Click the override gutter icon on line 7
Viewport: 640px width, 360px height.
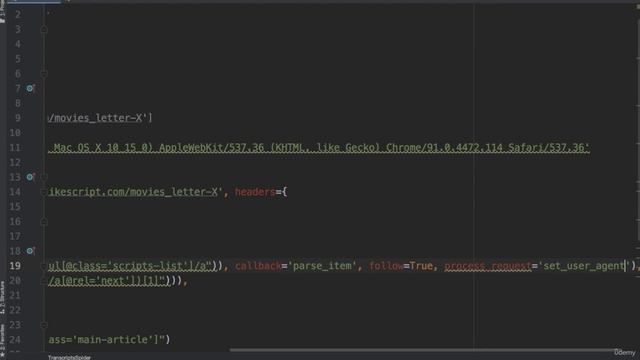pyautogui.click(x=30, y=88)
